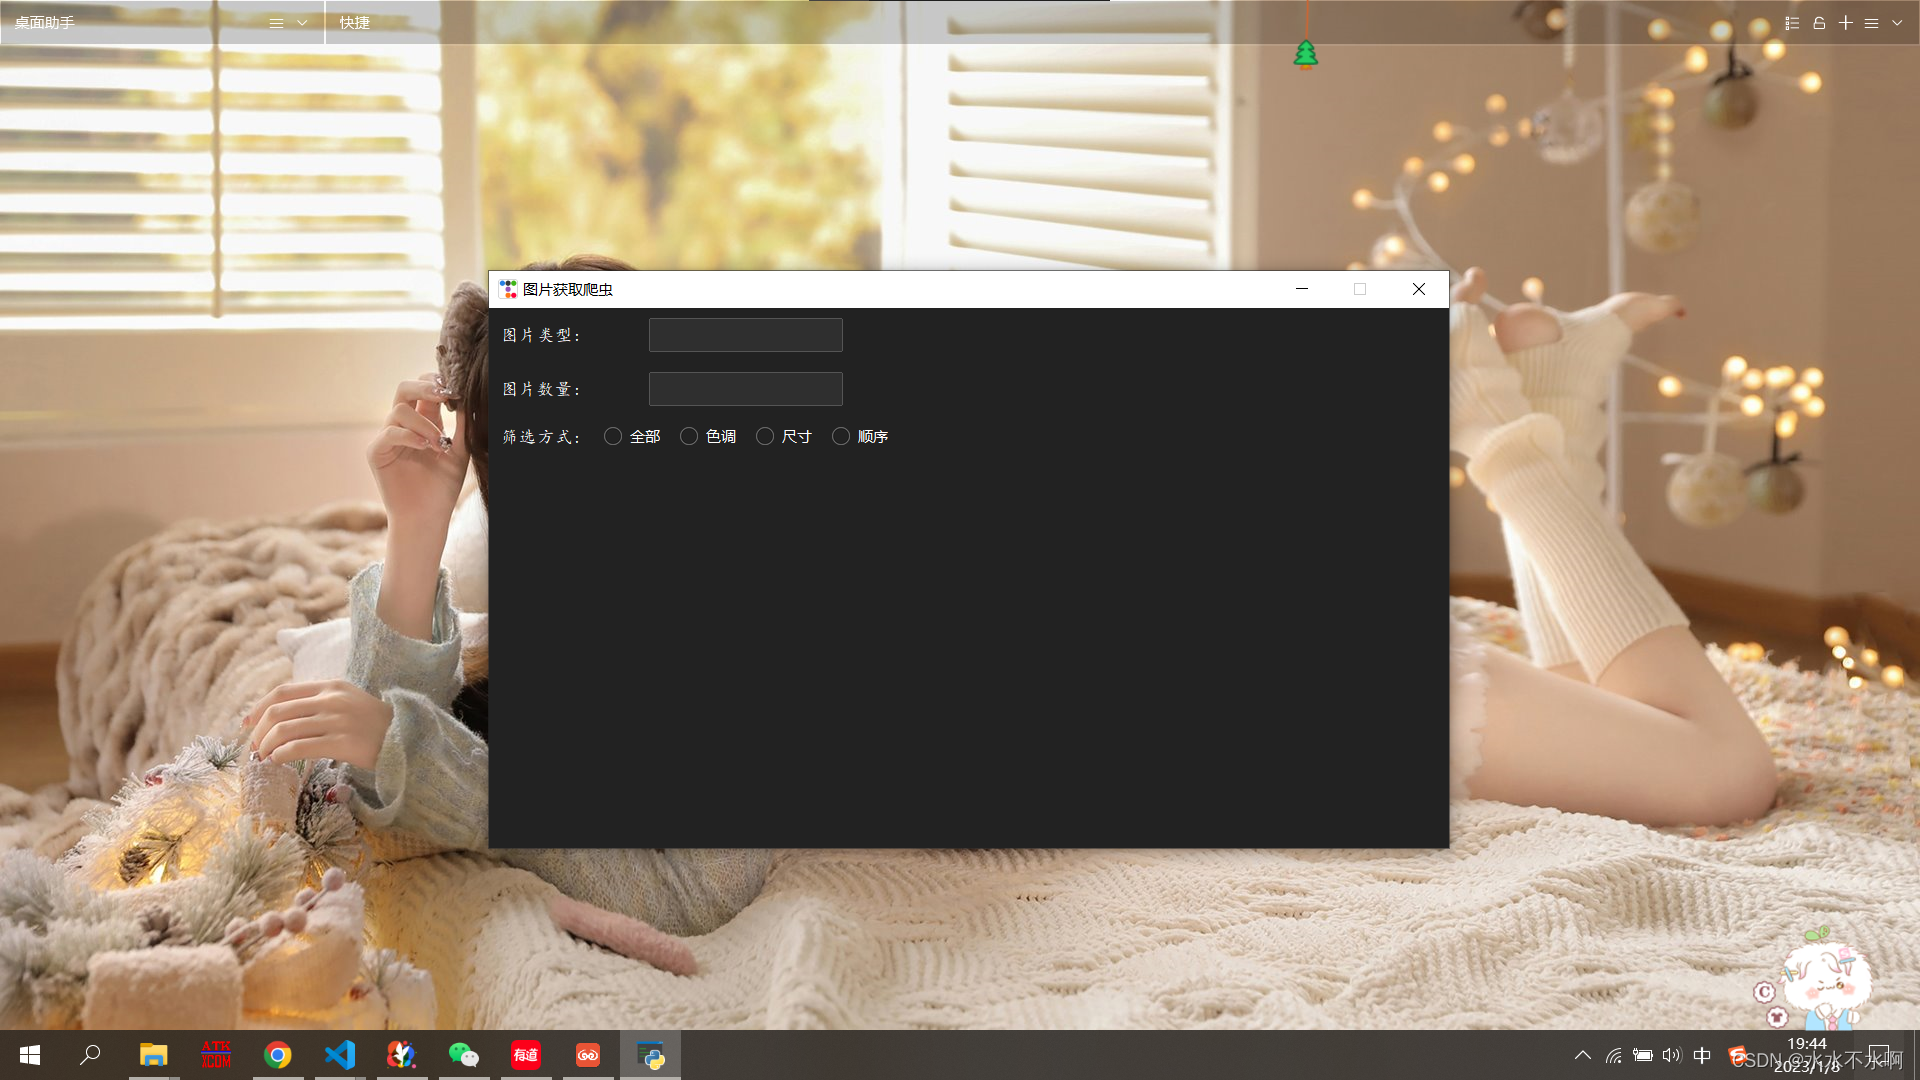Expand the chevron at top-right corner
The image size is (1920, 1080).
pos(1897,23)
